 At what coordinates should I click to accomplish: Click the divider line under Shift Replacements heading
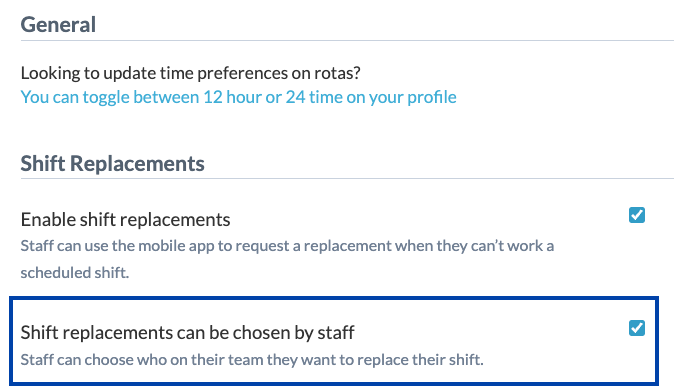[x=347, y=178]
